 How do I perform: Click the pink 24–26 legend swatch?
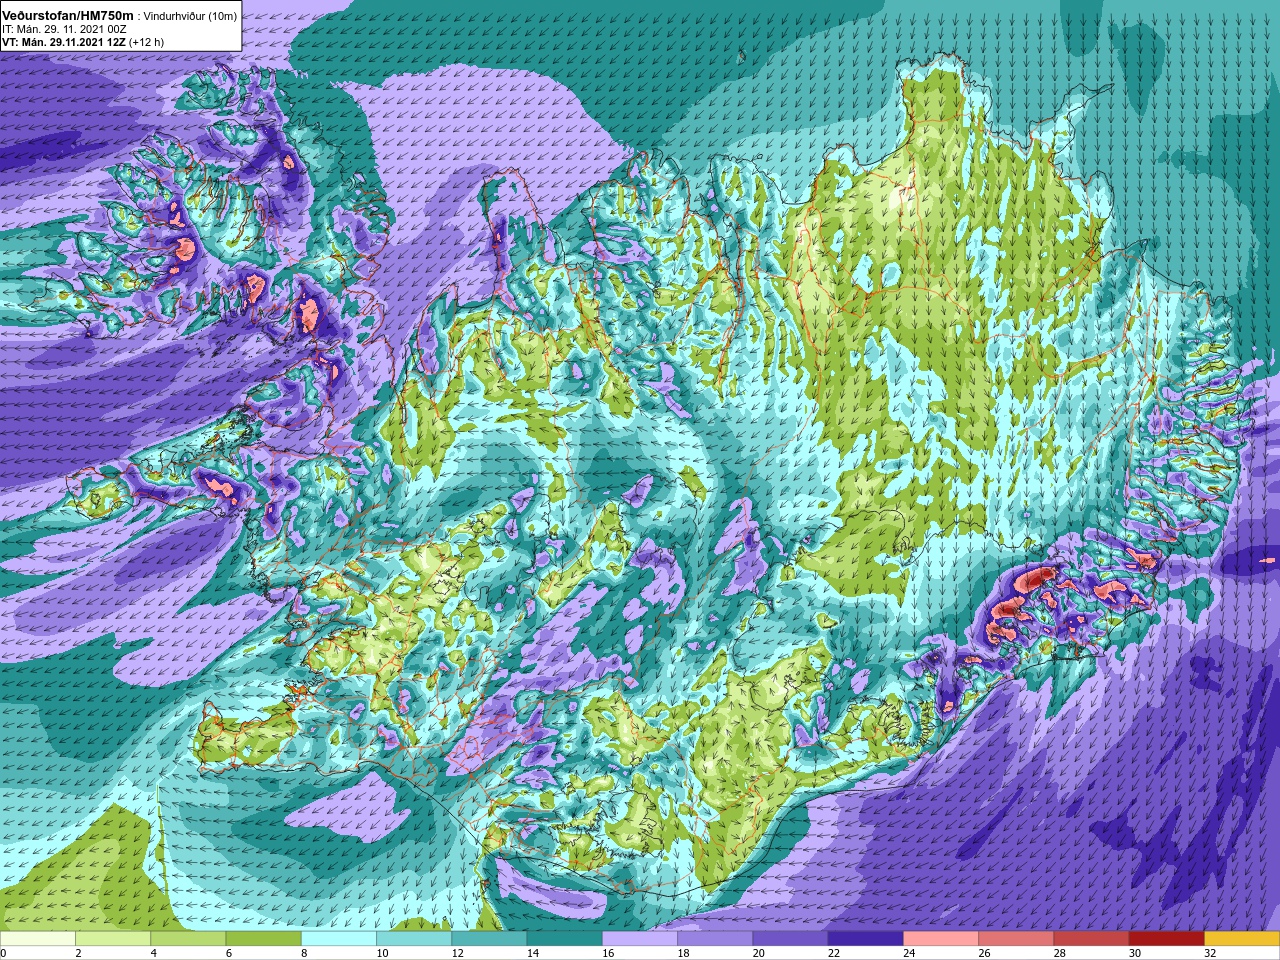coord(941,939)
